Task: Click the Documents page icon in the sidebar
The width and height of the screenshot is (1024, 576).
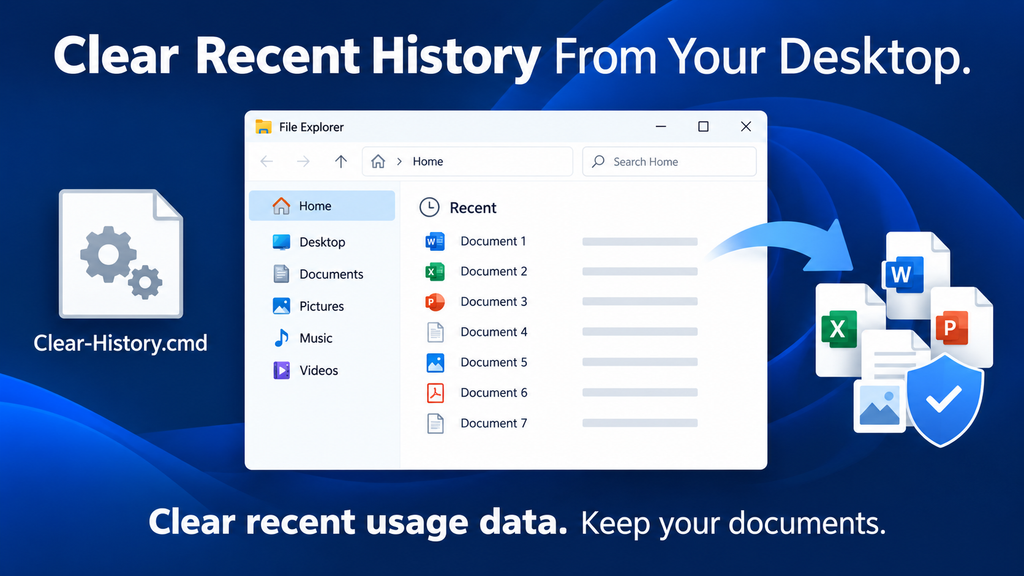Action: point(281,274)
